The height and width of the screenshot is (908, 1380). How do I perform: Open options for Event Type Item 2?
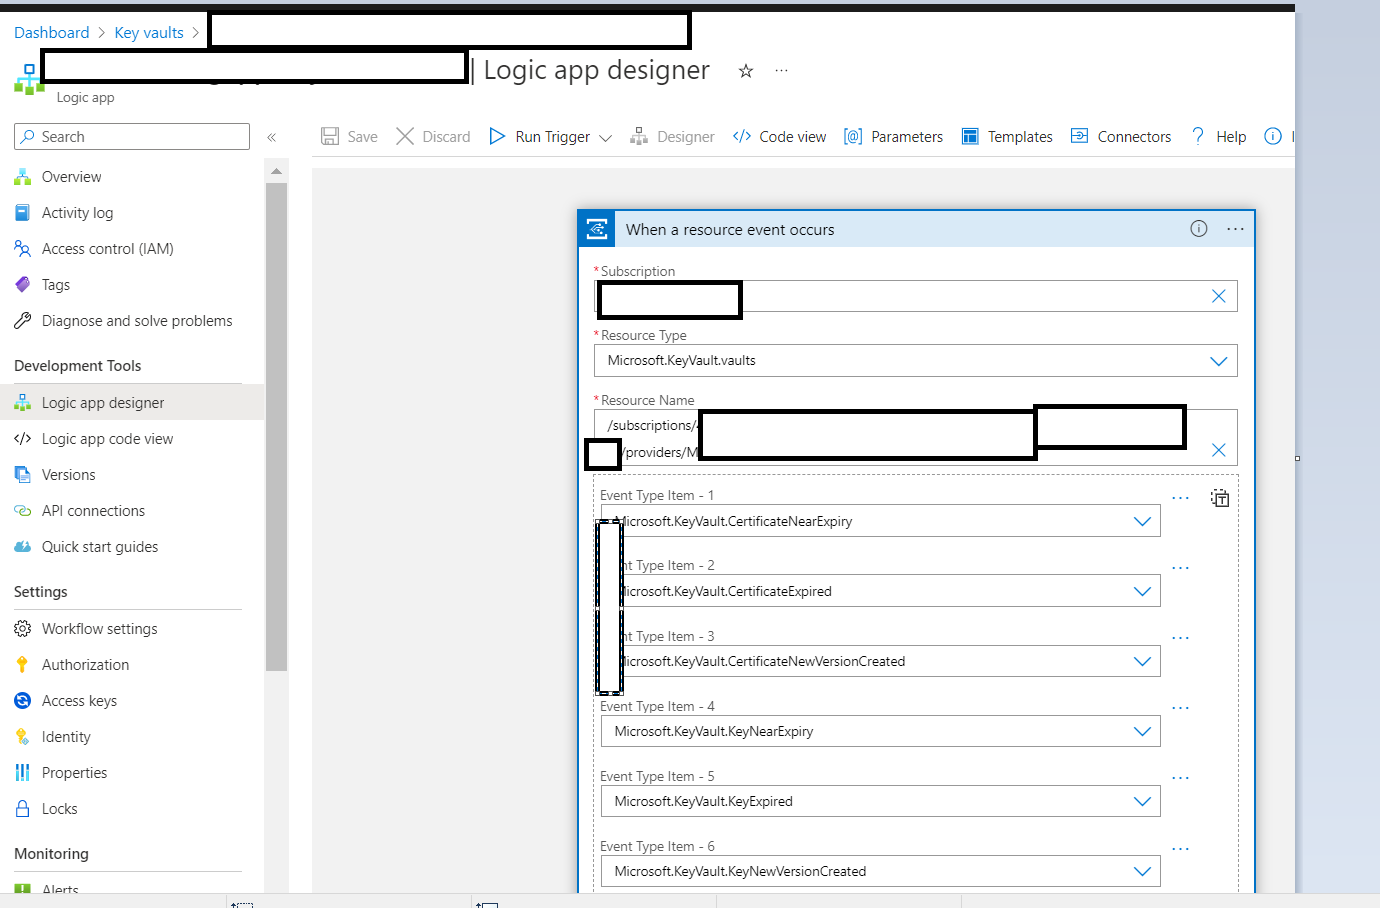click(x=1181, y=568)
